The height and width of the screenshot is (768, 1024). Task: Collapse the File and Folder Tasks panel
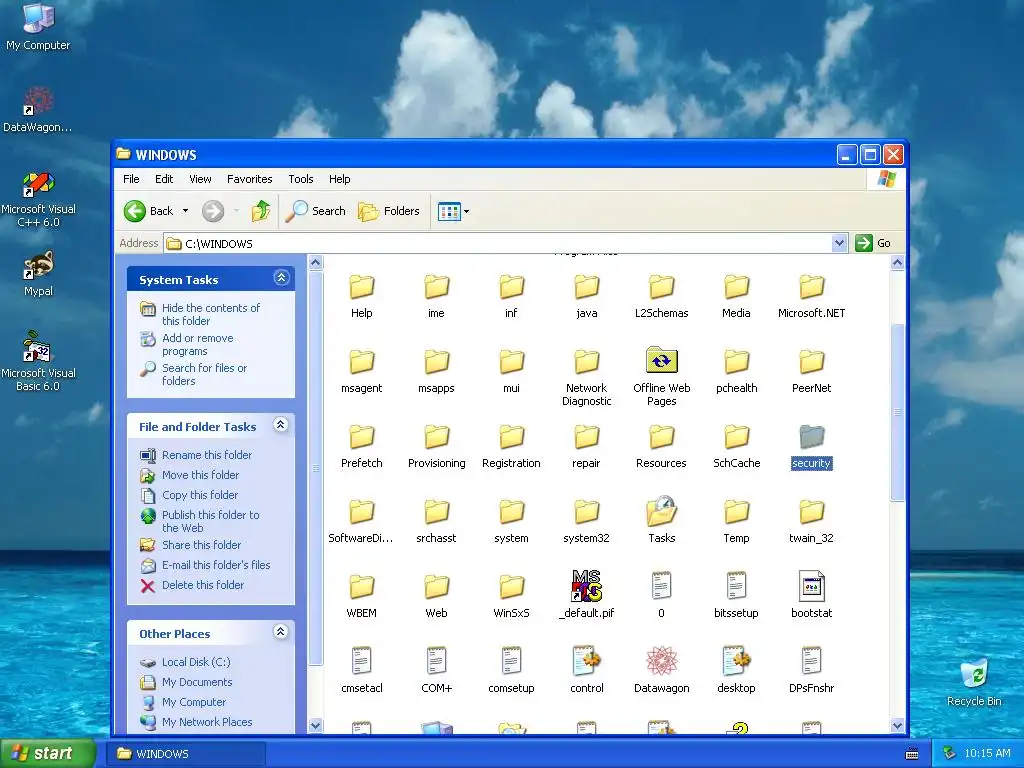coord(281,425)
